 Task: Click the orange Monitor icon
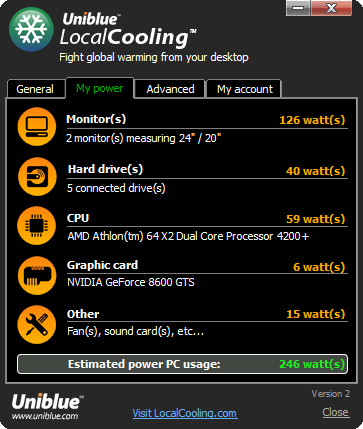(37, 126)
